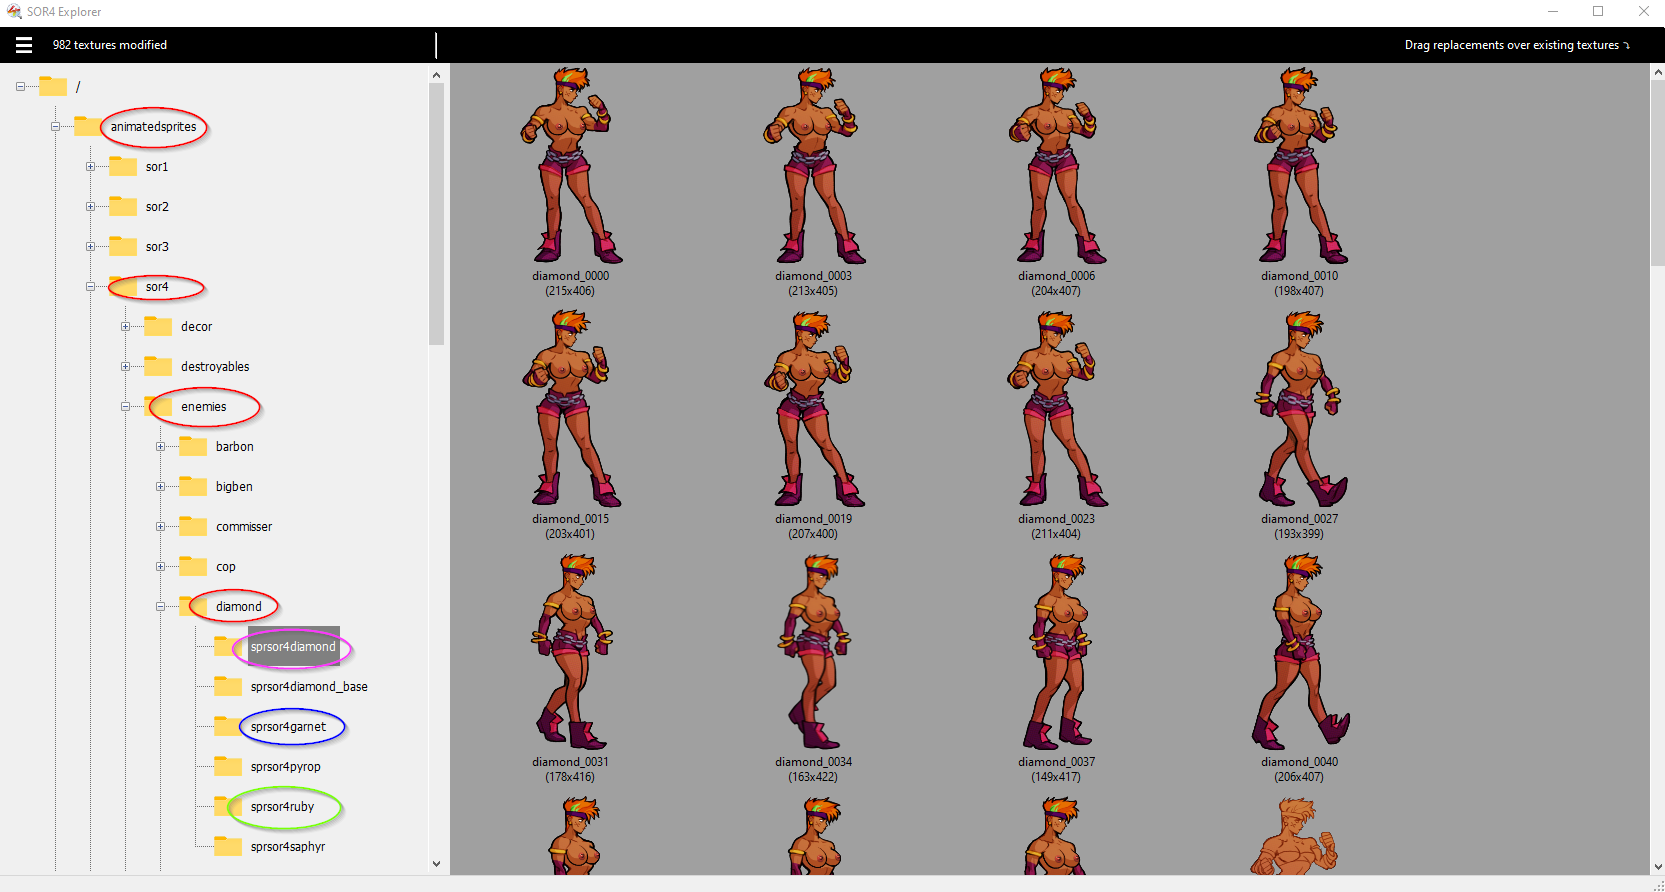Select the diamond_0040 texture thumbnail
This screenshot has height=892, width=1665.
1299,652
